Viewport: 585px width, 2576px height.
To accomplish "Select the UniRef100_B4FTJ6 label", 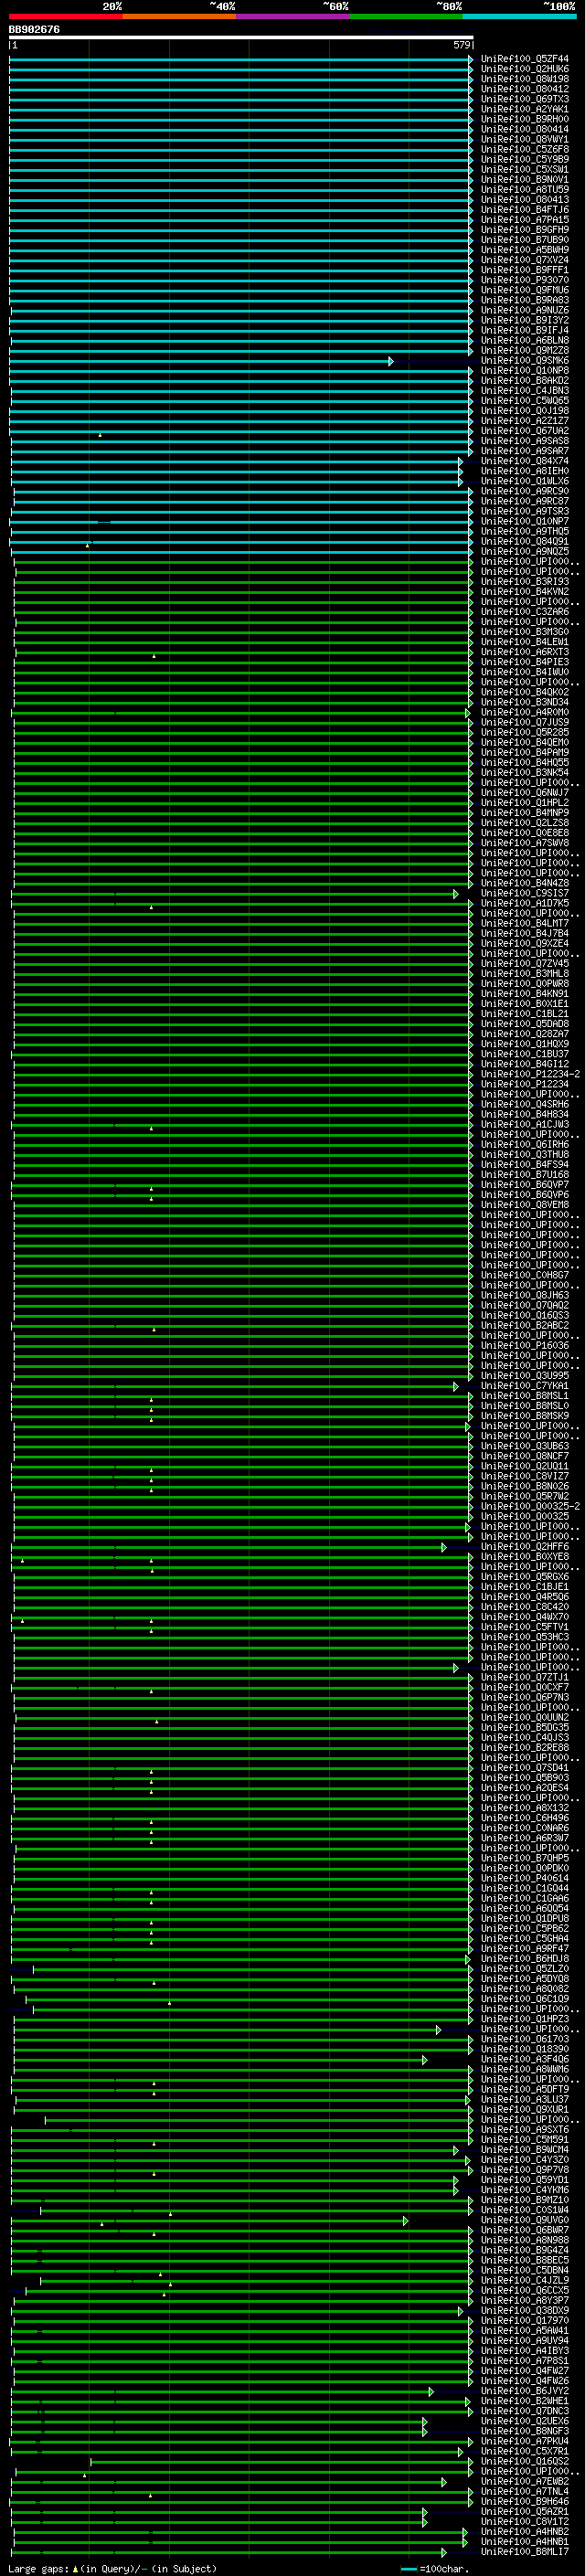I will point(525,210).
